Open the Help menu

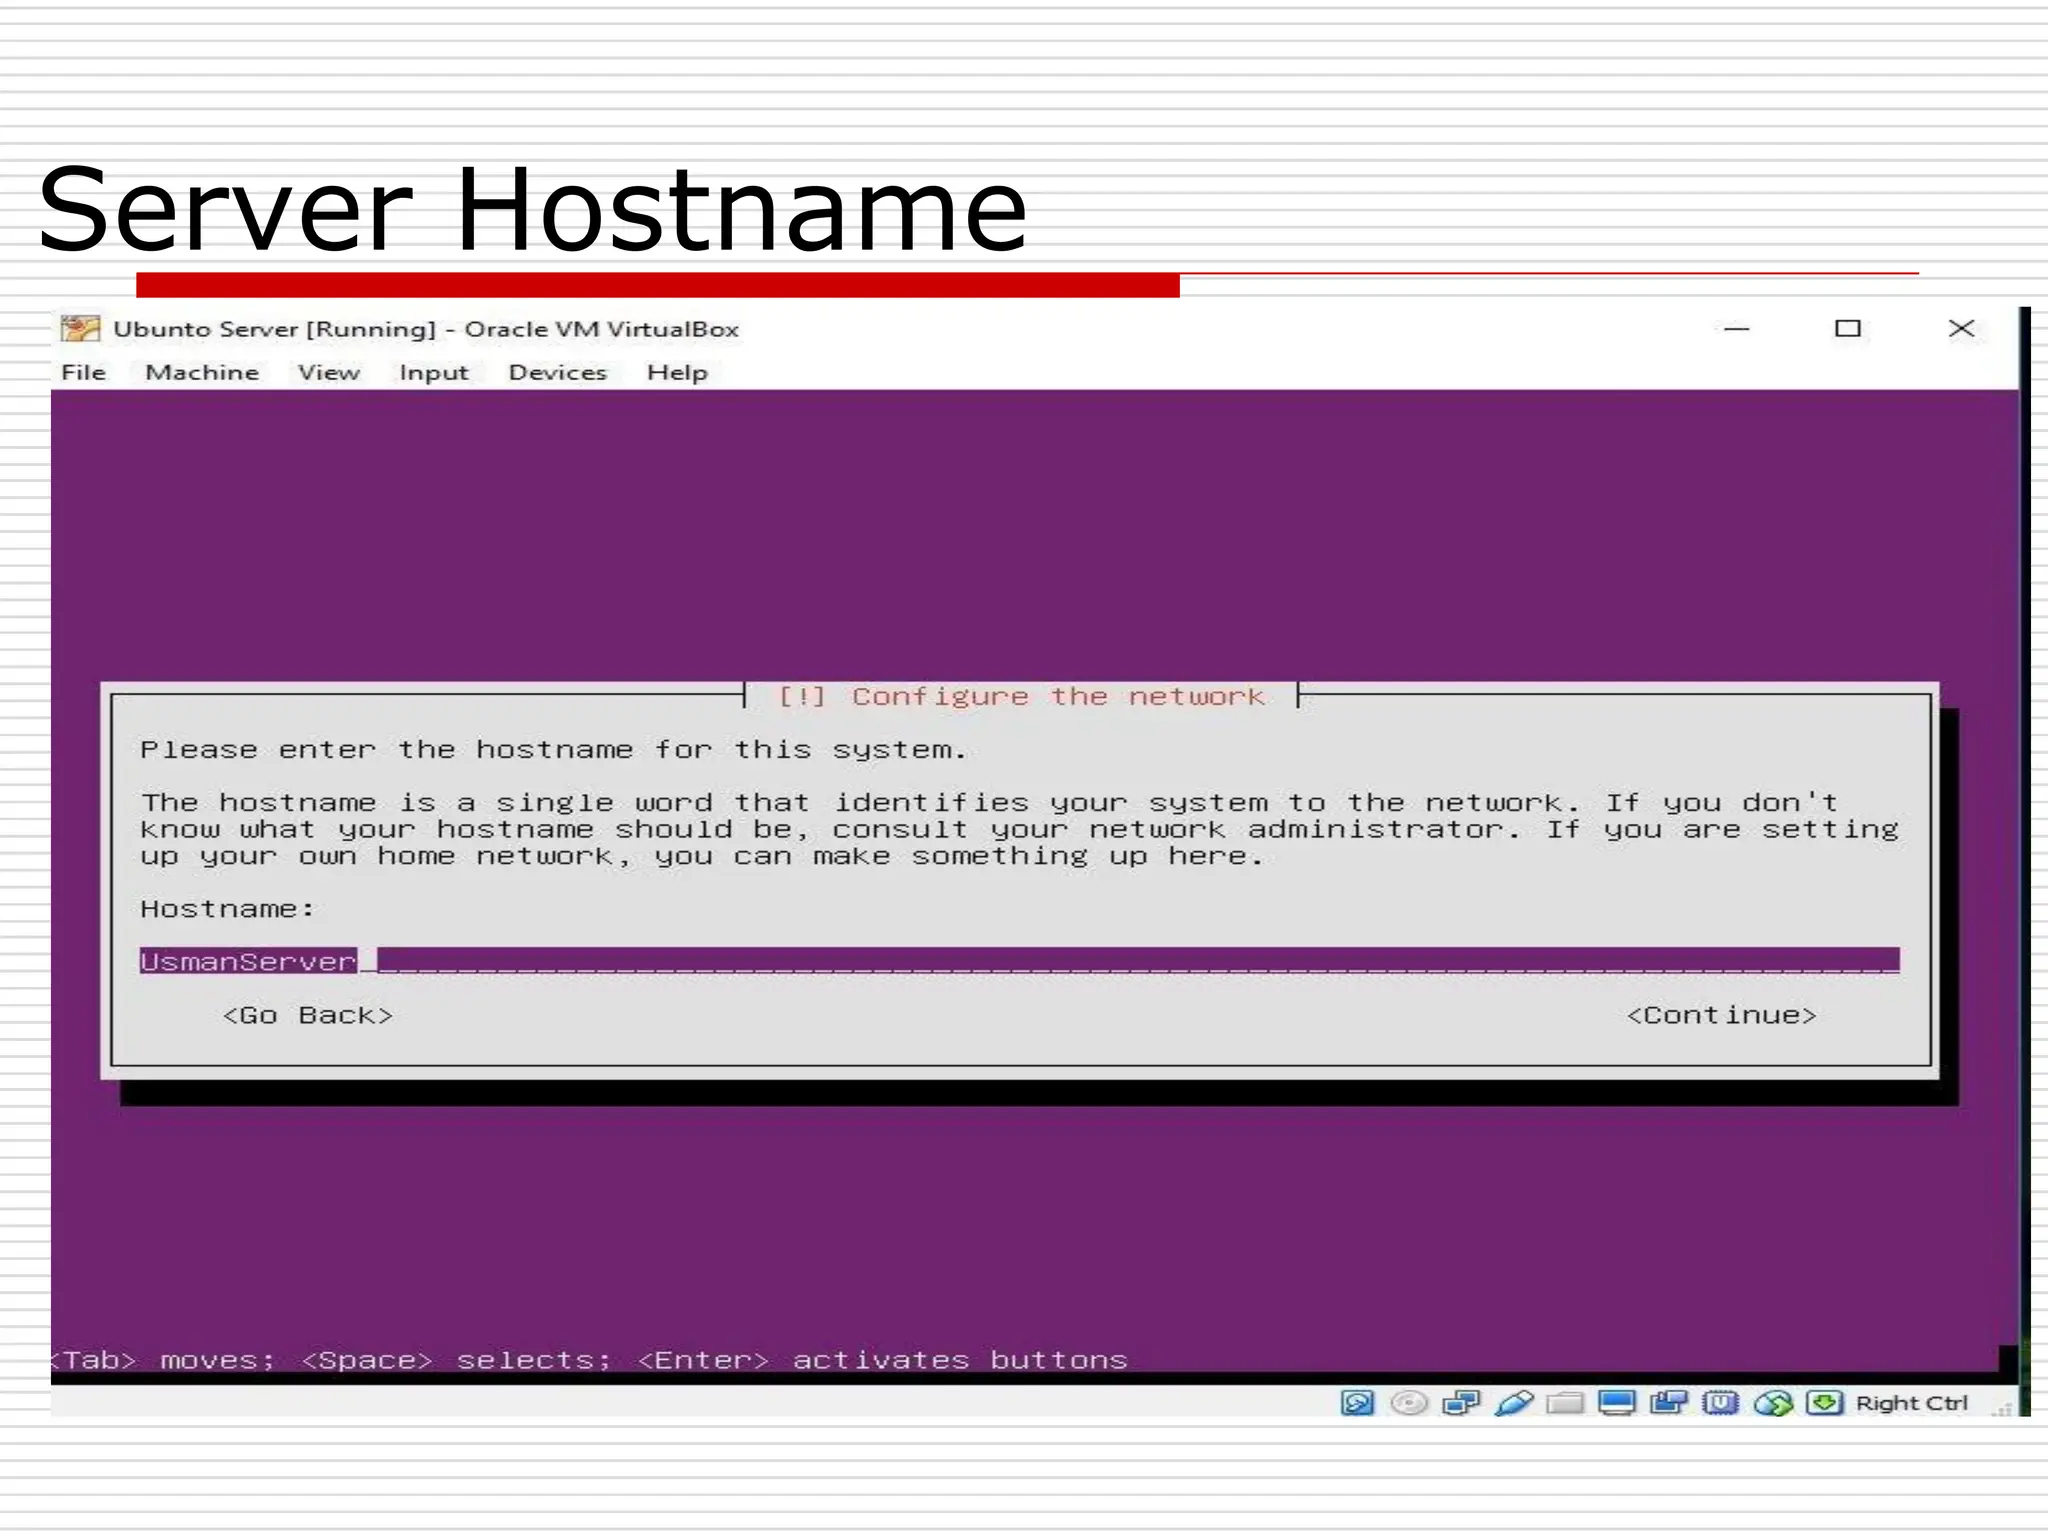(x=677, y=373)
